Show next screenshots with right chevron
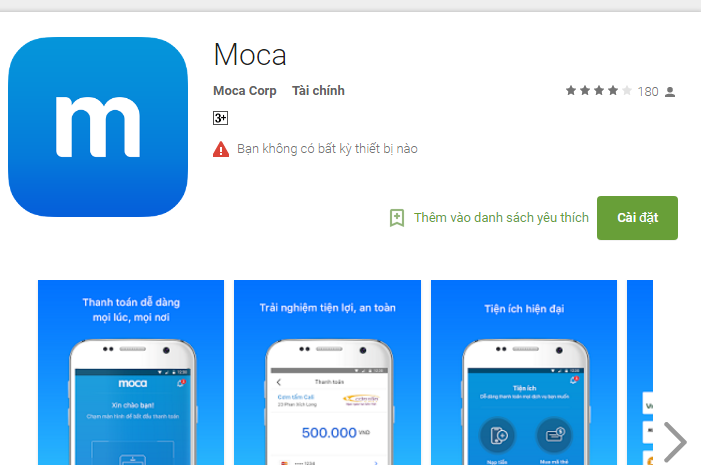This screenshot has height=465, width=701. click(675, 441)
